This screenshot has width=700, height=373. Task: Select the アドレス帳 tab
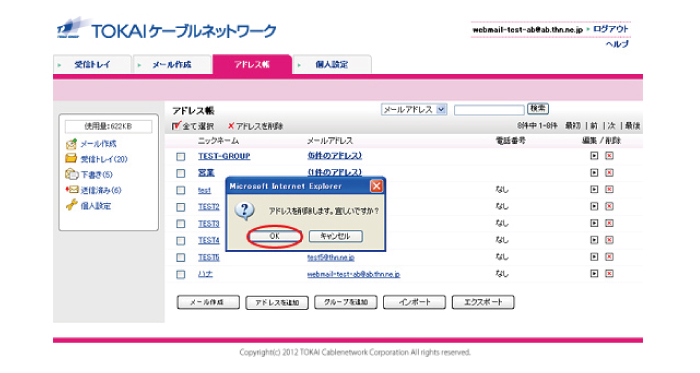(x=252, y=64)
